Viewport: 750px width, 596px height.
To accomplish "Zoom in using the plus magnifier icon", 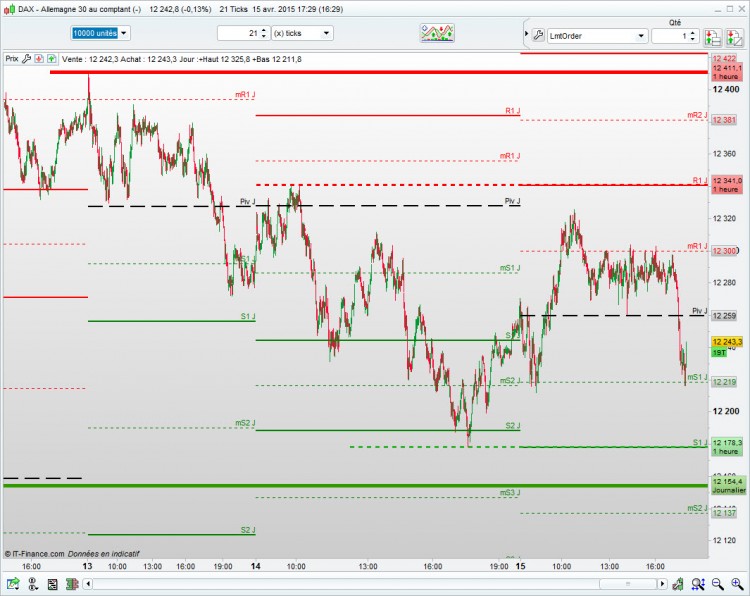I will click(x=737, y=584).
